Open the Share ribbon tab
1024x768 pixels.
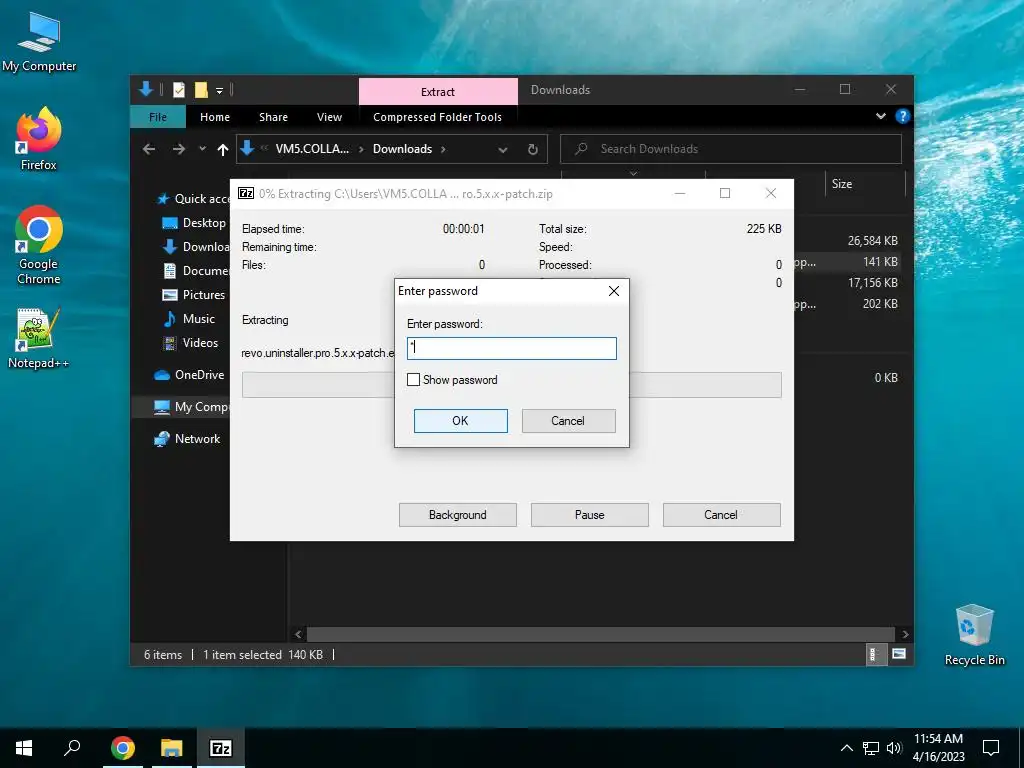[x=273, y=117]
